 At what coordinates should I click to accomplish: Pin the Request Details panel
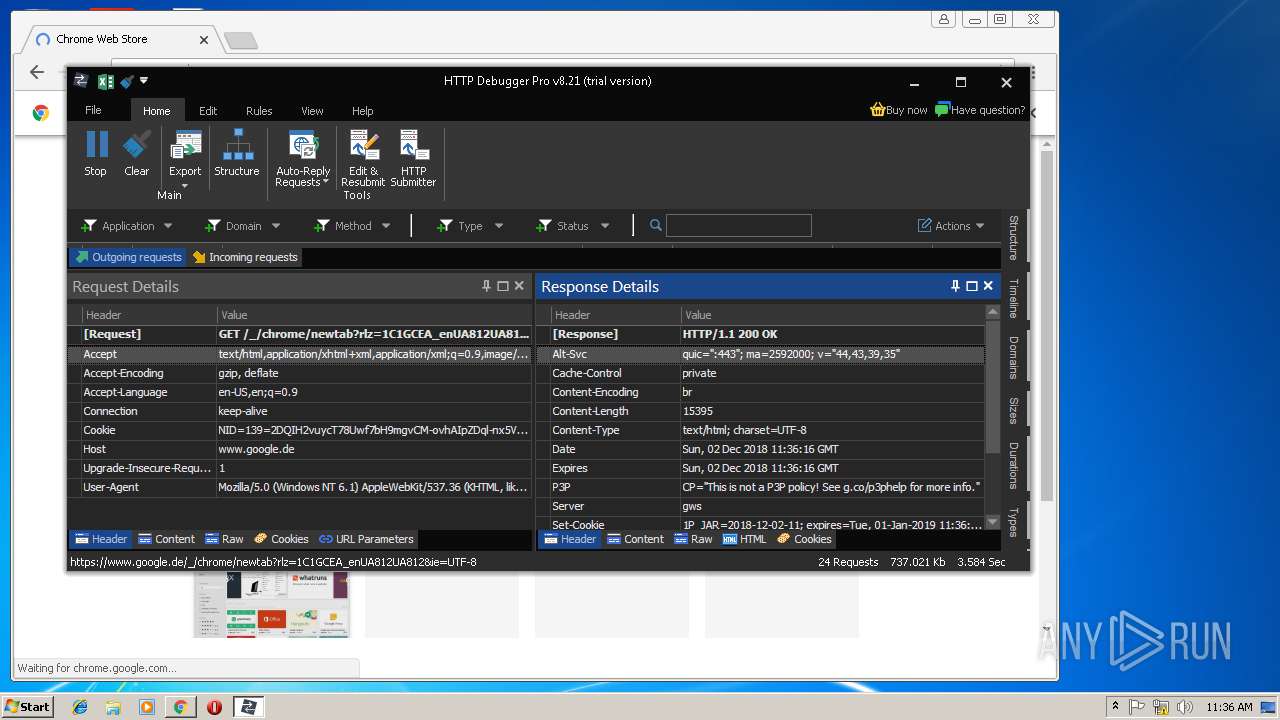(487, 286)
